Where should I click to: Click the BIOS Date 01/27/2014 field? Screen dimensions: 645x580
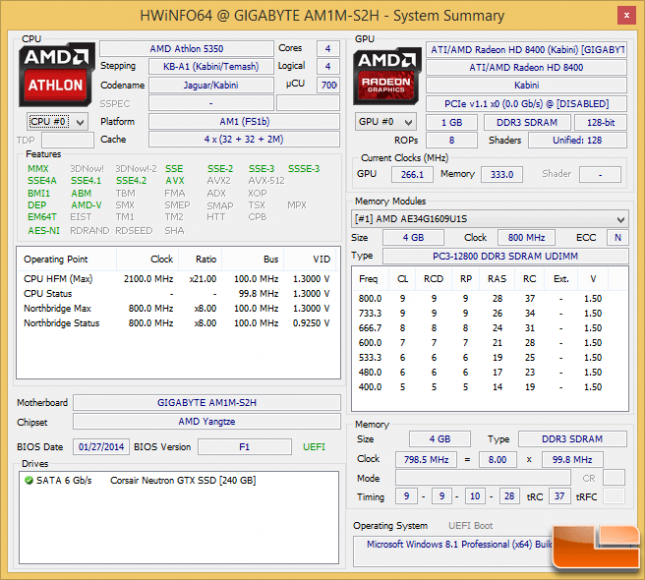click(101, 447)
